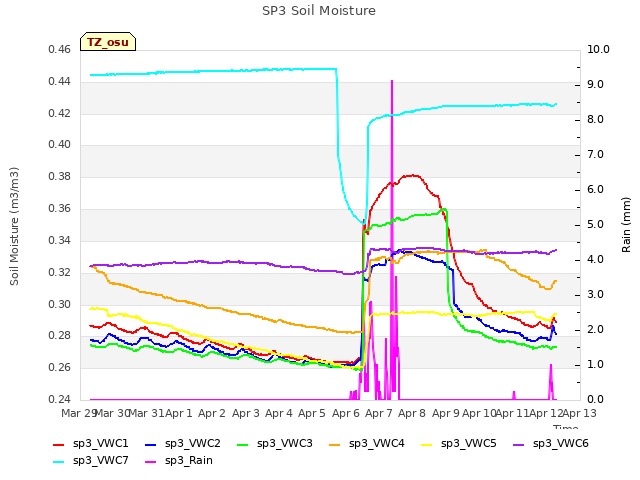Click the orange sp3_VWC4 legend swatch
Viewport: 640px width, 480px height.
click(x=335, y=445)
